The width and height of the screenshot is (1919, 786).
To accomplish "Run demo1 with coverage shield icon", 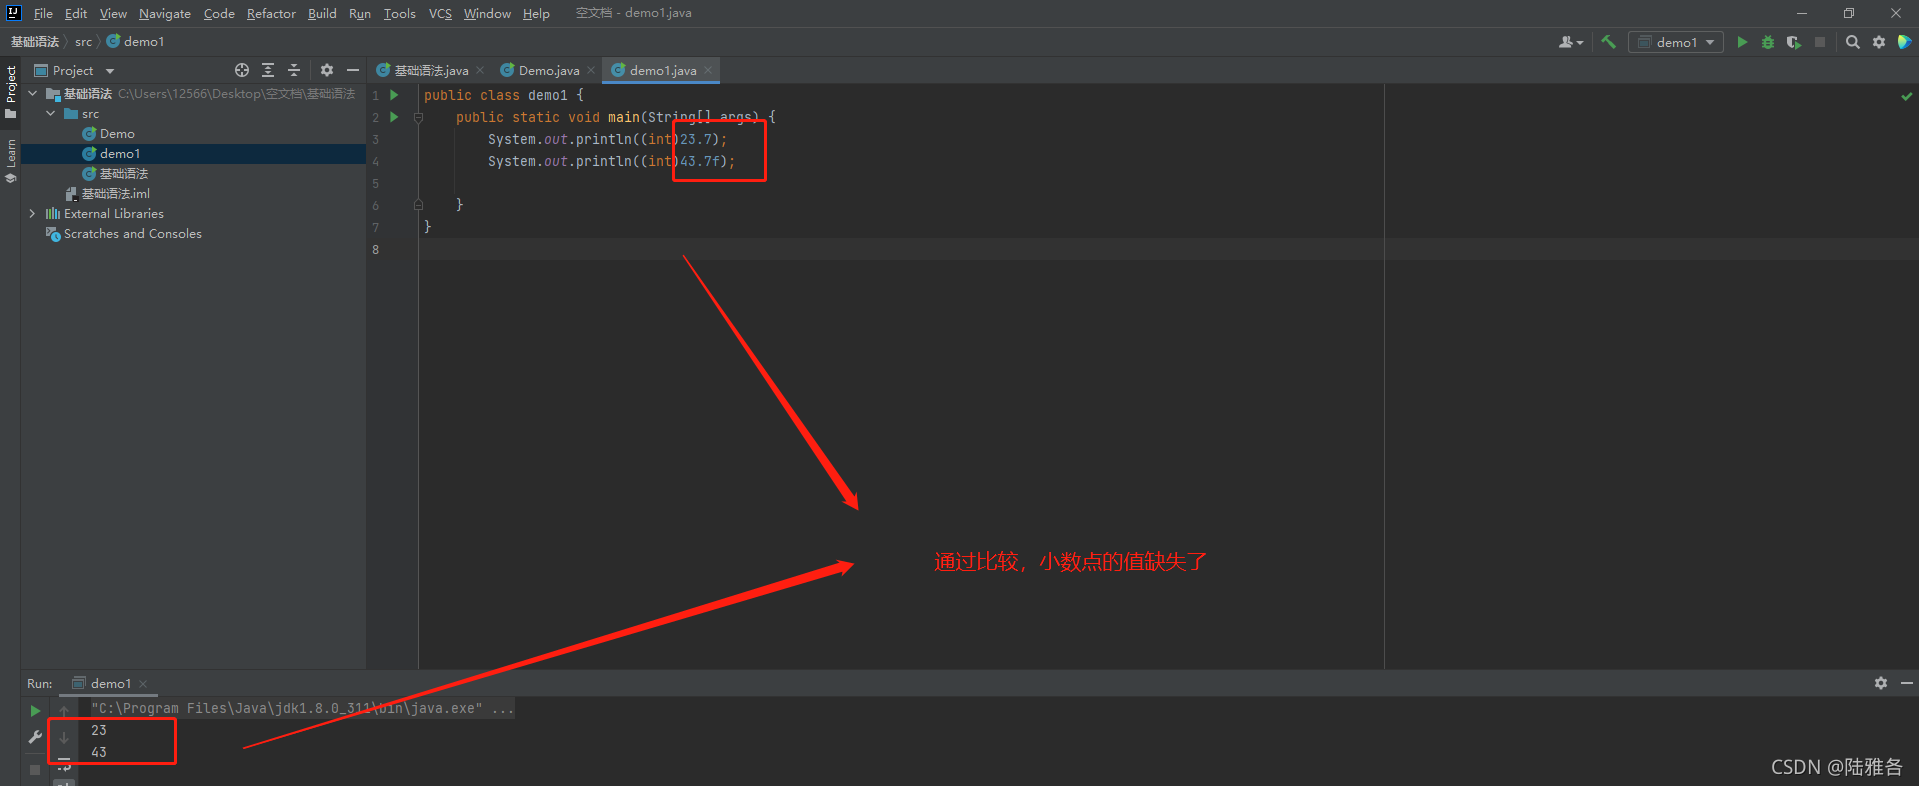I will 1794,42.
